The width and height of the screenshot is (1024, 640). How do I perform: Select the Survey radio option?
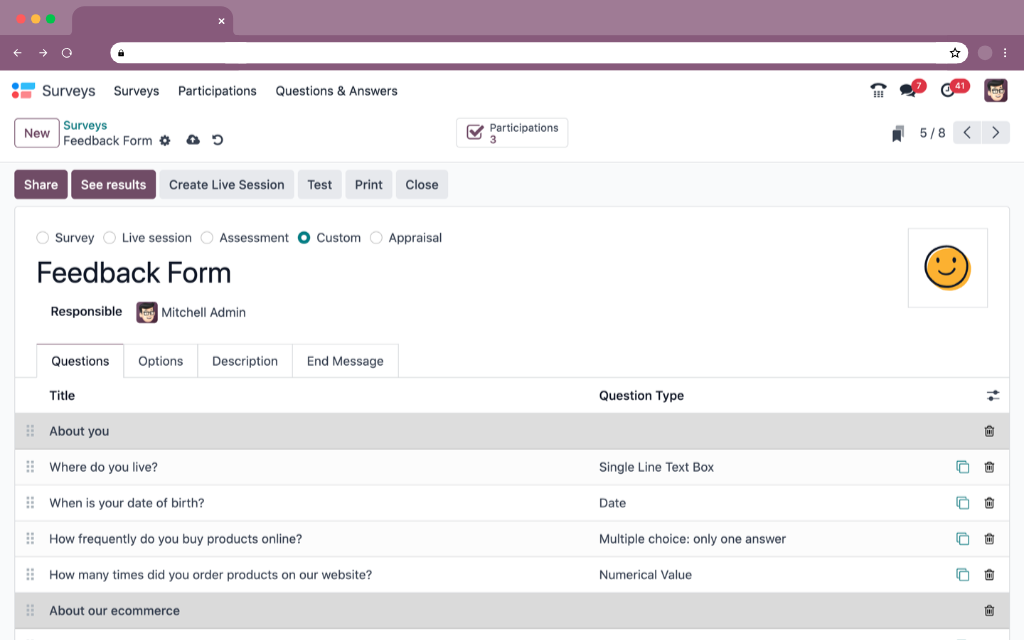42,238
